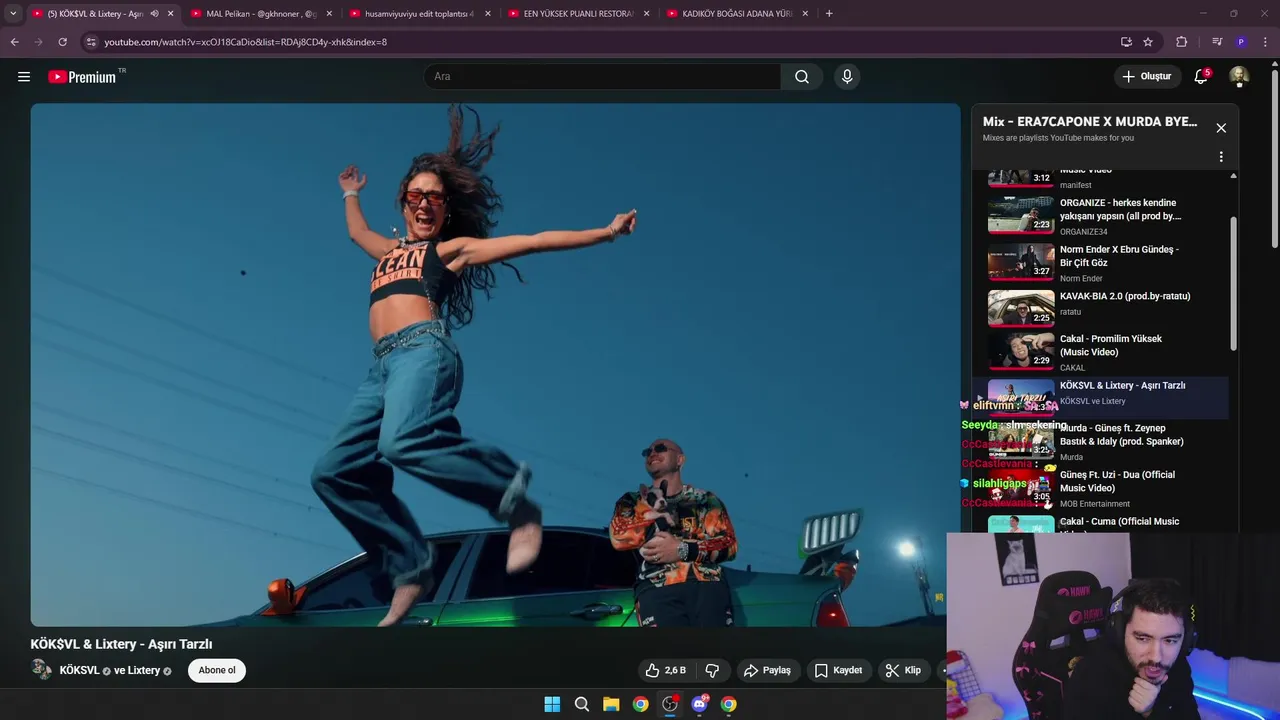The image size is (1280, 720).
Task: Open Windows Start menu
Action: 552,704
